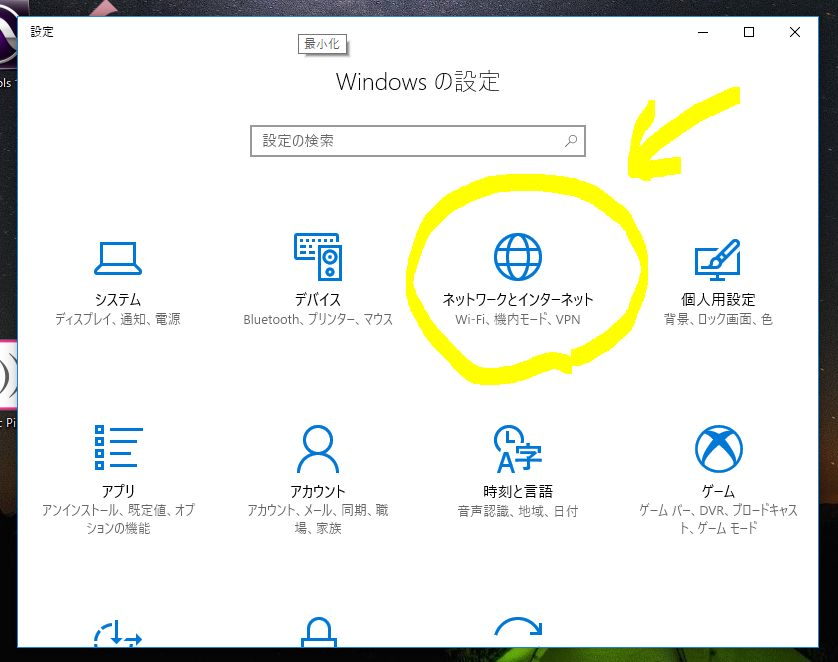Click text 背景、ロック画面、色
The width and height of the screenshot is (838, 662).
click(718, 319)
